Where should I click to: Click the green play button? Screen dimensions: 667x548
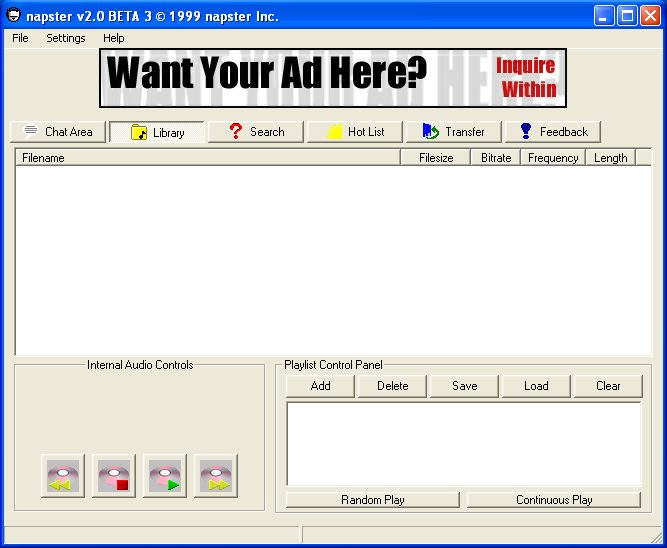tap(165, 476)
